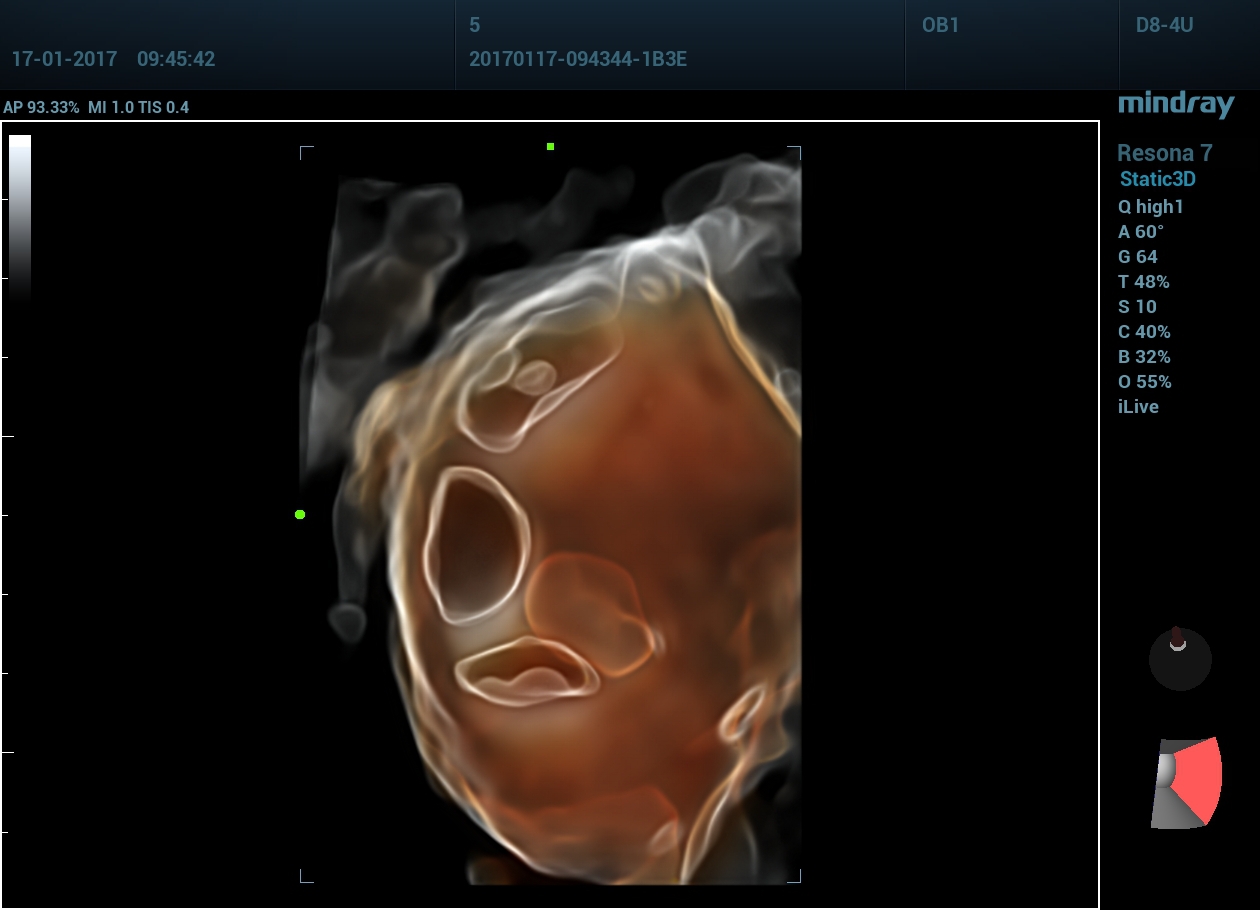1260x910 pixels.
Task: Select the D8-4U probe field
Action: 1165,26
